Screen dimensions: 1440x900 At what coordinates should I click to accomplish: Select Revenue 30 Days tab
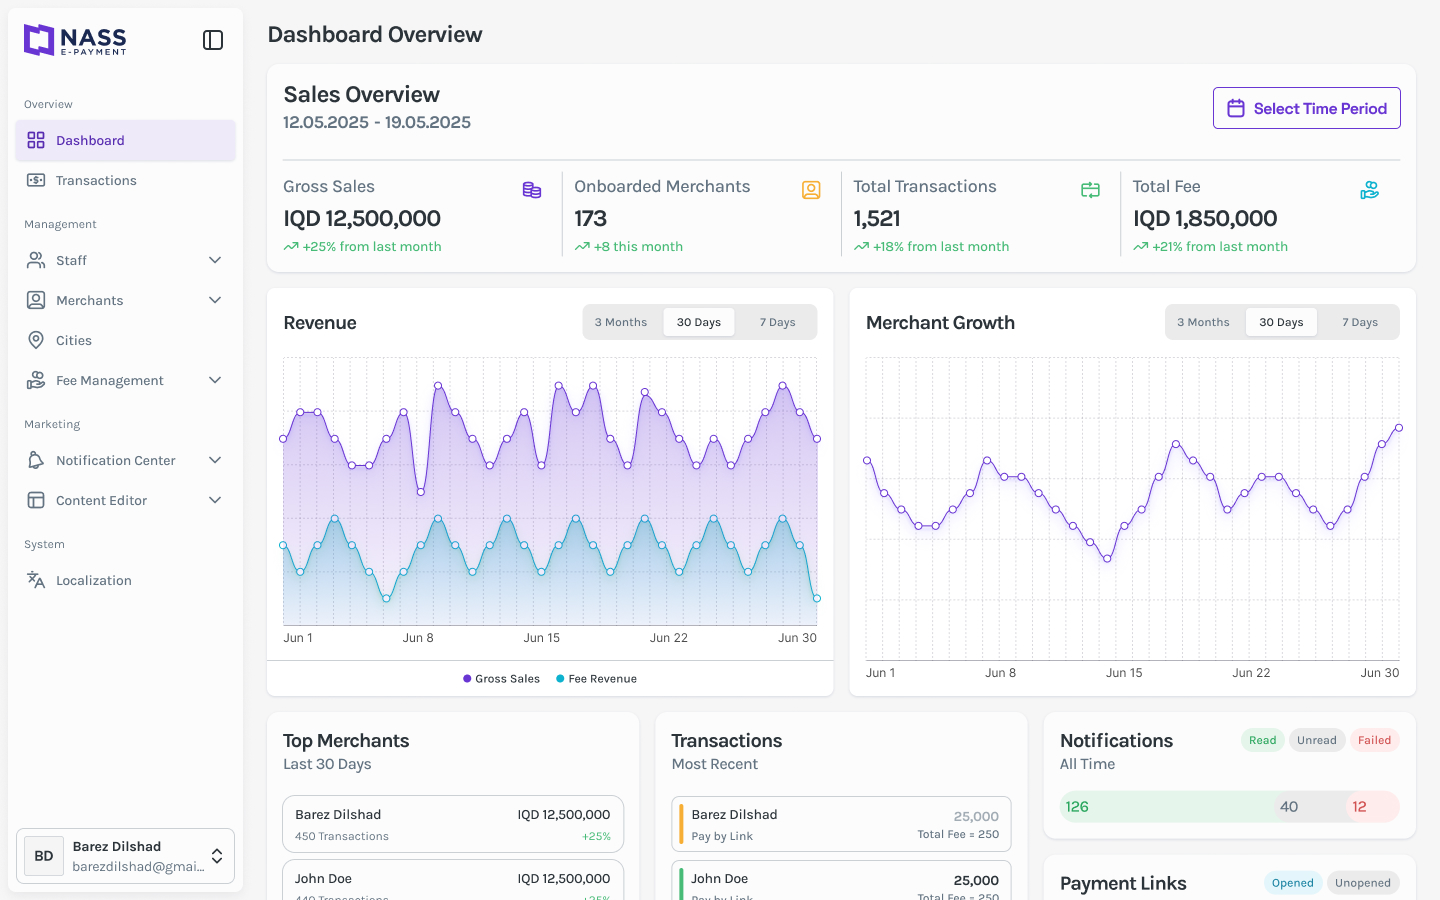coord(699,322)
